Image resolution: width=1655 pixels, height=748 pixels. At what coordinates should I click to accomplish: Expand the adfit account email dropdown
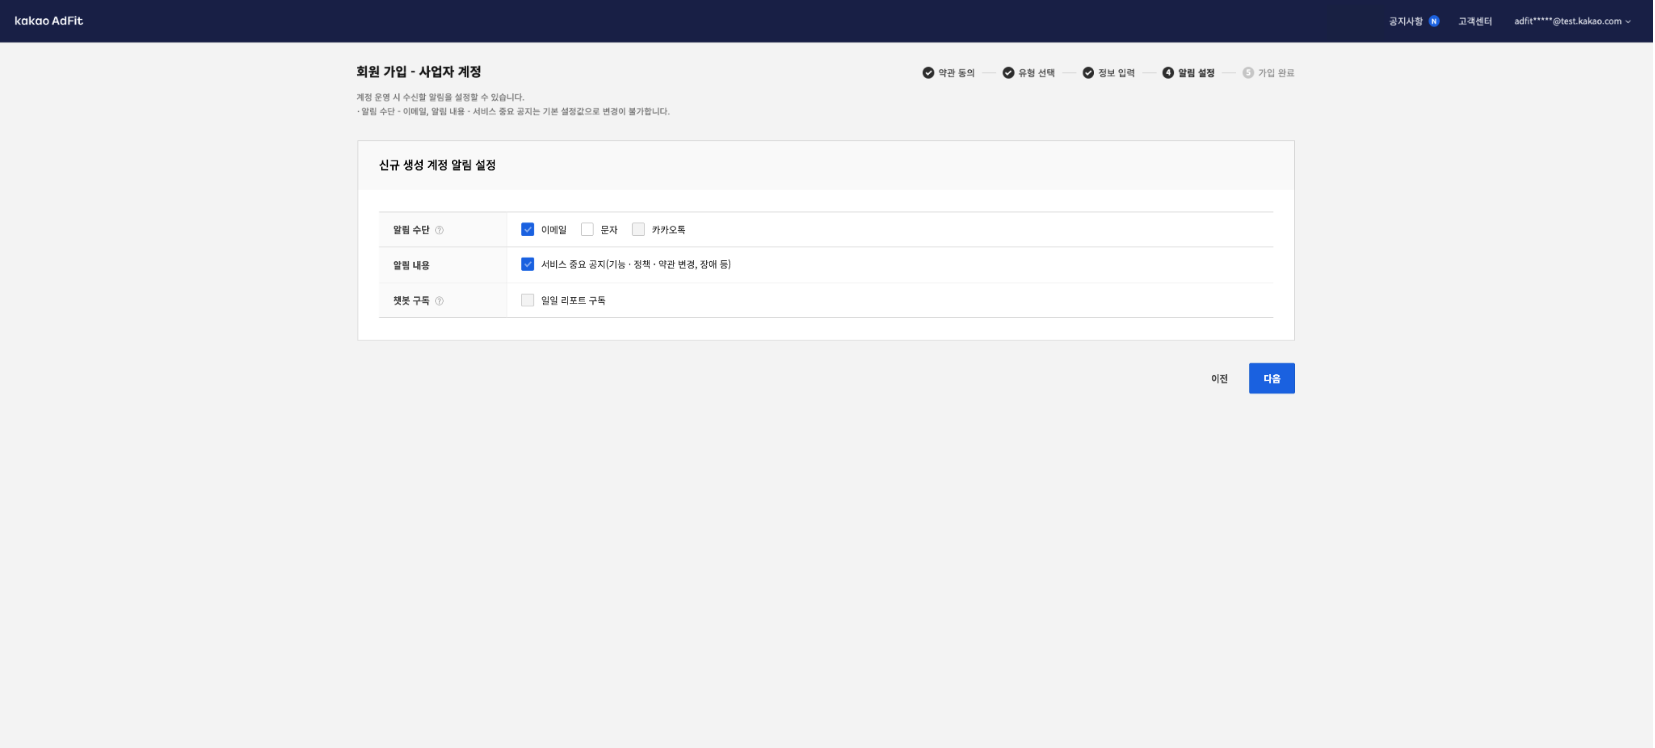pos(1572,21)
